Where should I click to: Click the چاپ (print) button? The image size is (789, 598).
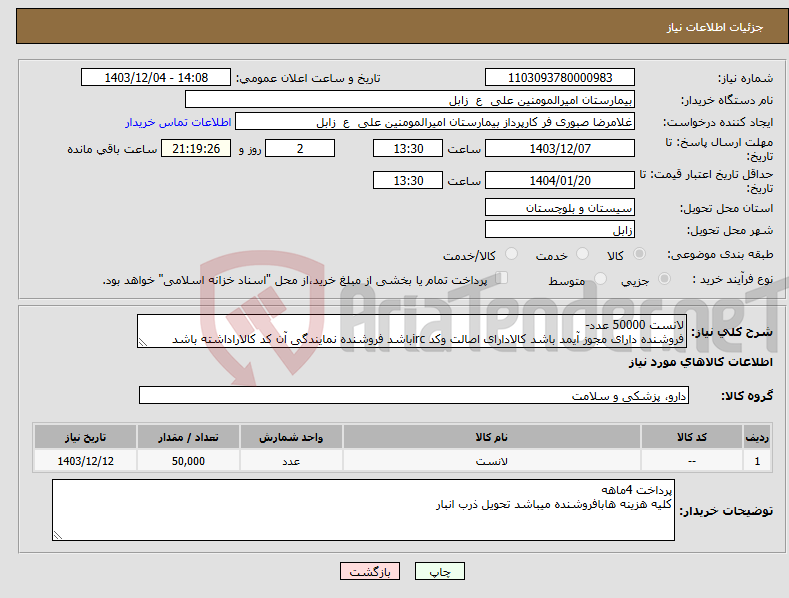[x=439, y=571]
